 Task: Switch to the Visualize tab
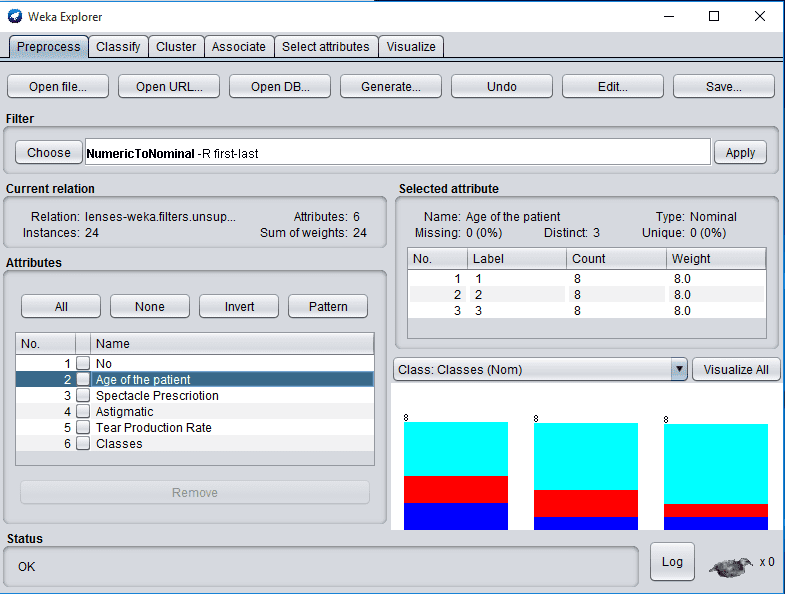[x=411, y=47]
